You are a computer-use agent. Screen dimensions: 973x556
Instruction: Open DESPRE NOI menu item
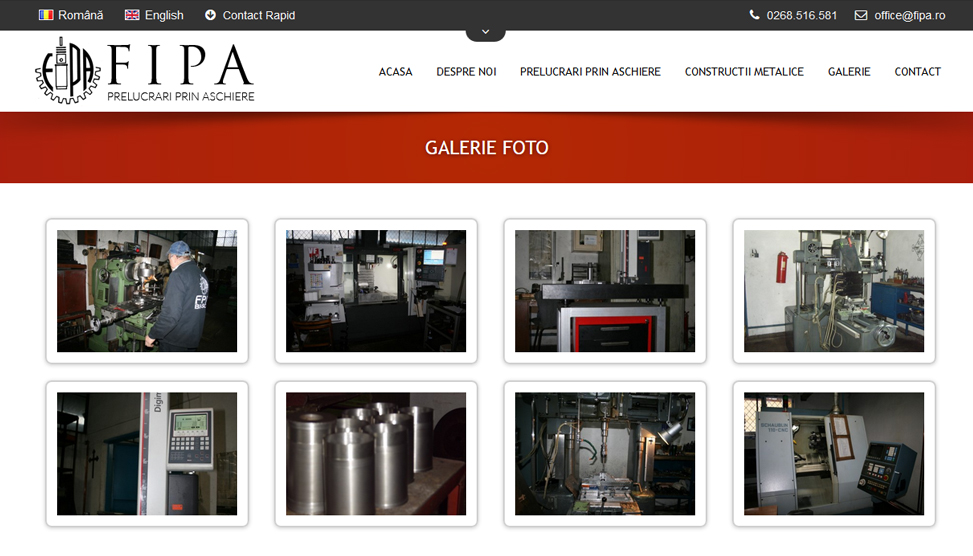click(466, 72)
